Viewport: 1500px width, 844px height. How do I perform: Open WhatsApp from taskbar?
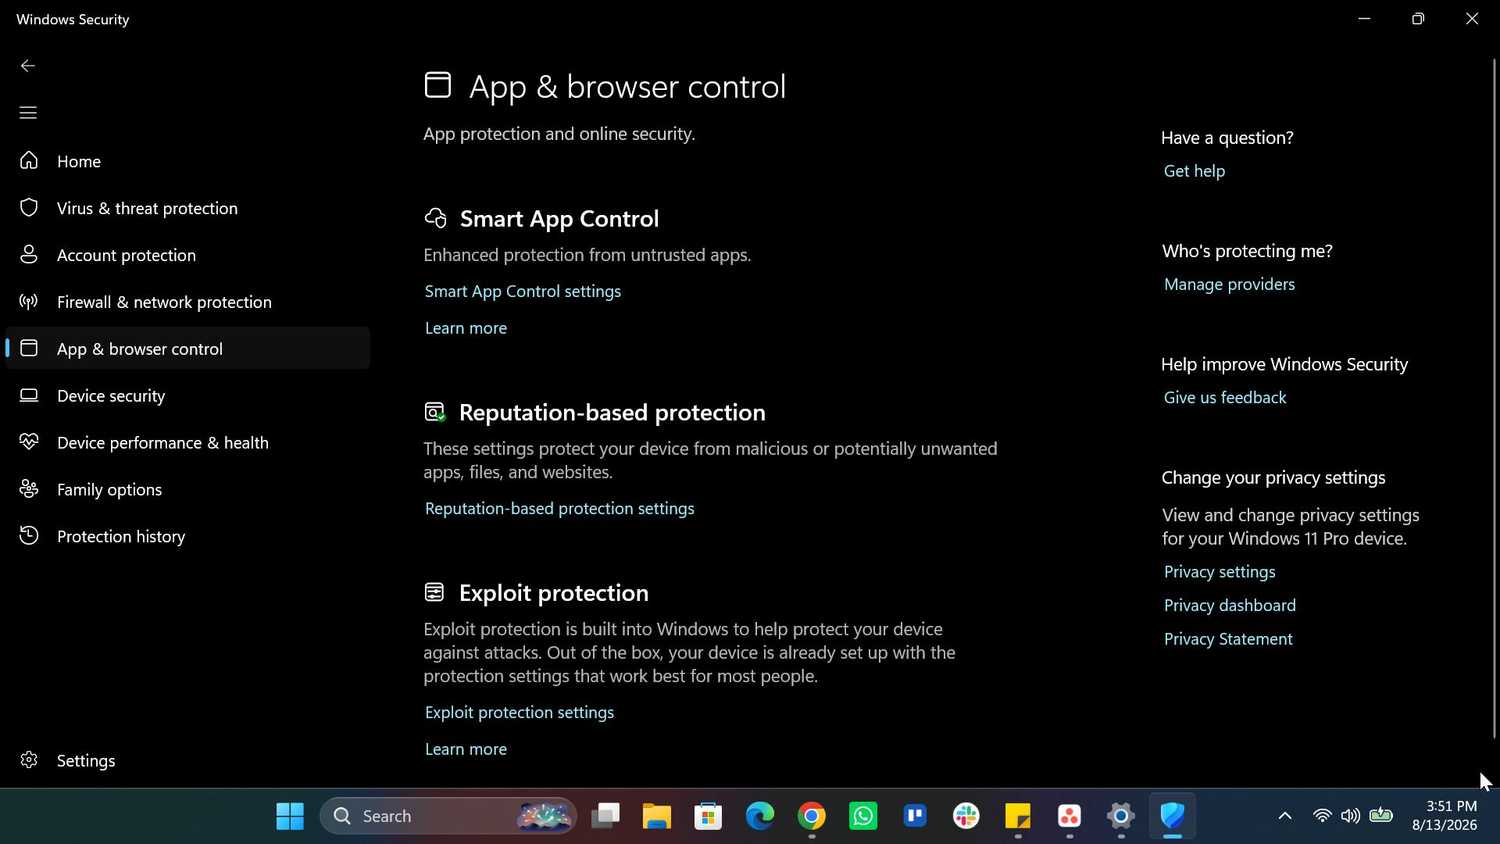click(863, 816)
